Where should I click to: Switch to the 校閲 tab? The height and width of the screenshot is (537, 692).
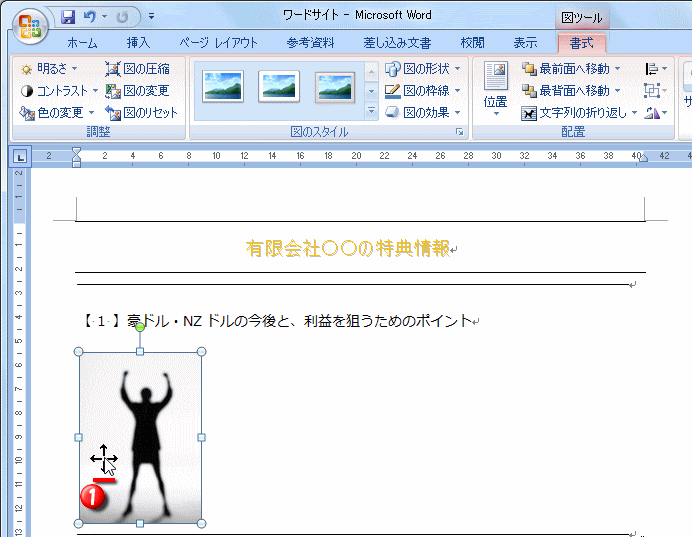point(472,43)
